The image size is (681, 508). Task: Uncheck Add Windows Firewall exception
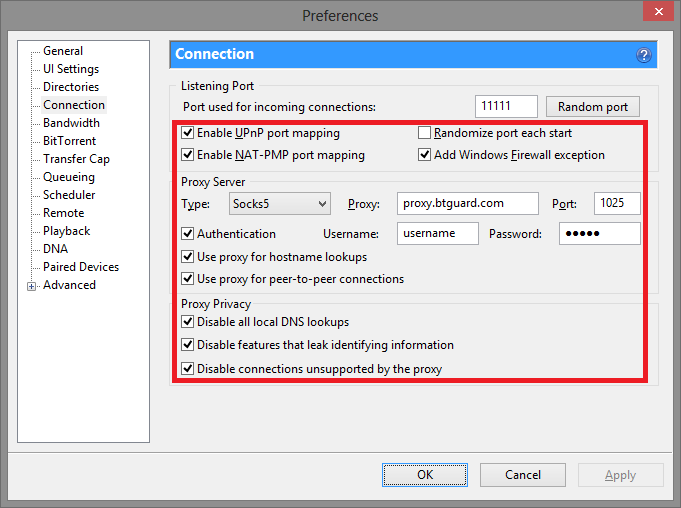[x=424, y=155]
